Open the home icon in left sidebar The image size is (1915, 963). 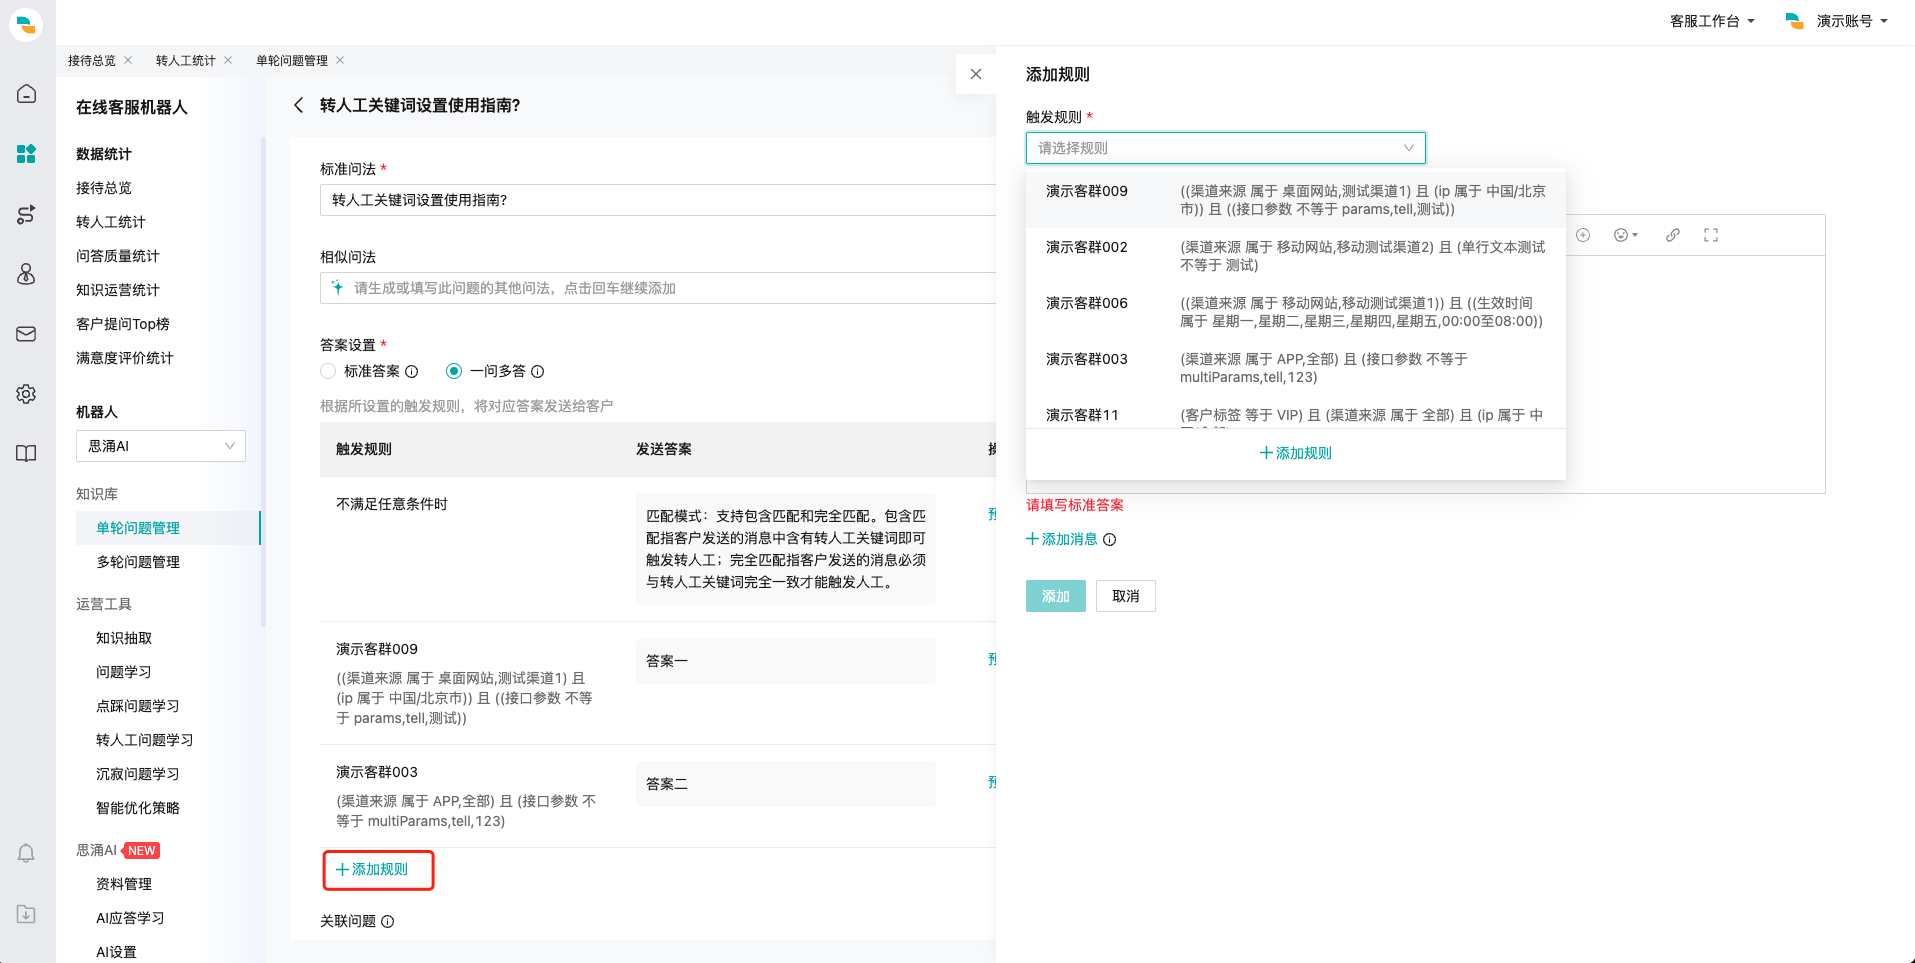[27, 94]
